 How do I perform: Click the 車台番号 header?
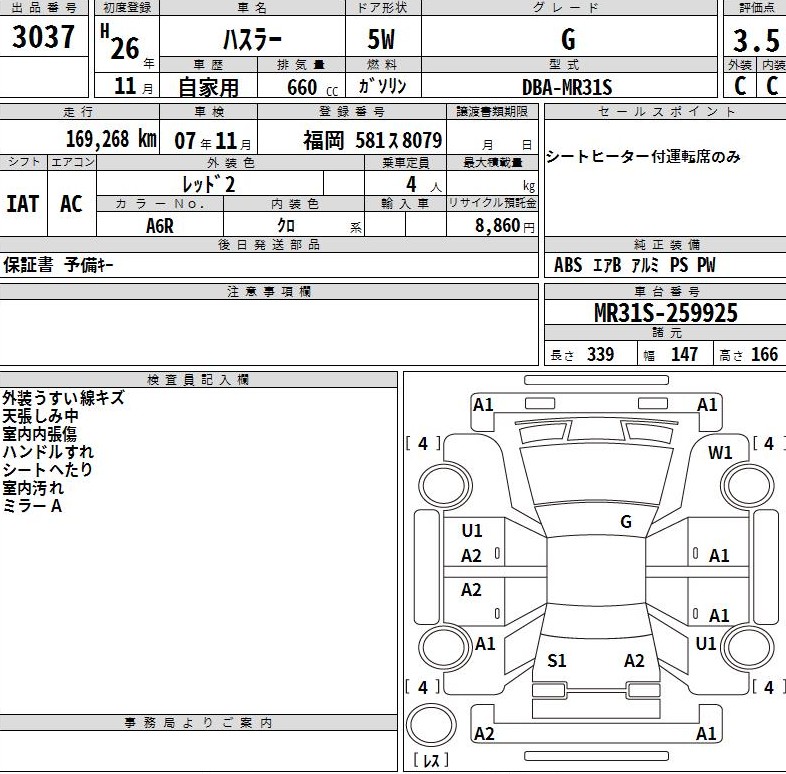pos(667,292)
